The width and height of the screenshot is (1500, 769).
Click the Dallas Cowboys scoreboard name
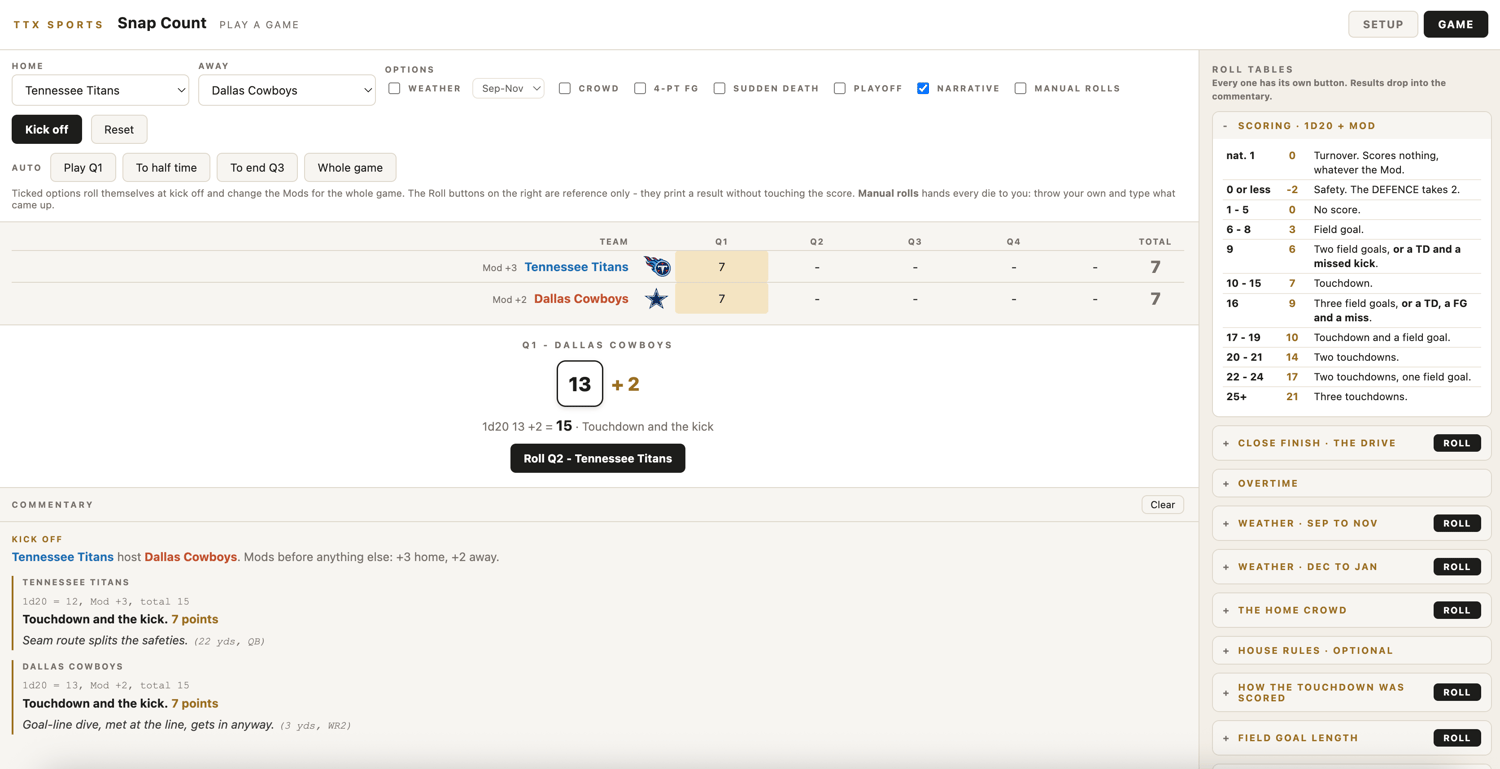[581, 299]
